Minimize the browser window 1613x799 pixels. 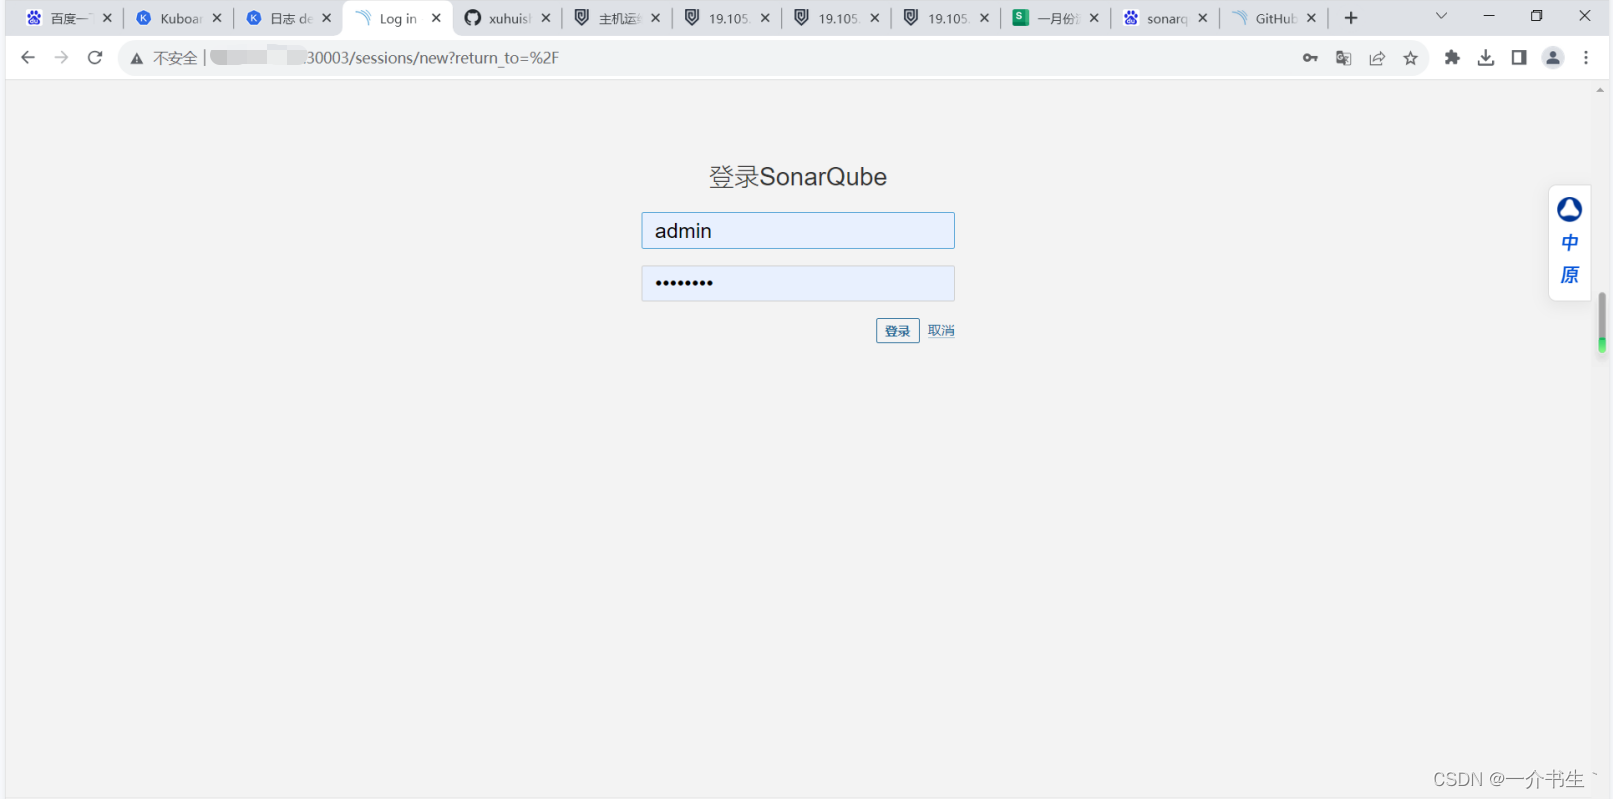coord(1489,16)
